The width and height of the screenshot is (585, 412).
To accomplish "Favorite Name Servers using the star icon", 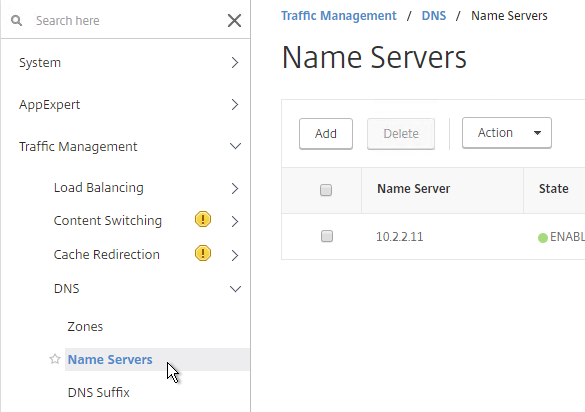I will click(55, 359).
